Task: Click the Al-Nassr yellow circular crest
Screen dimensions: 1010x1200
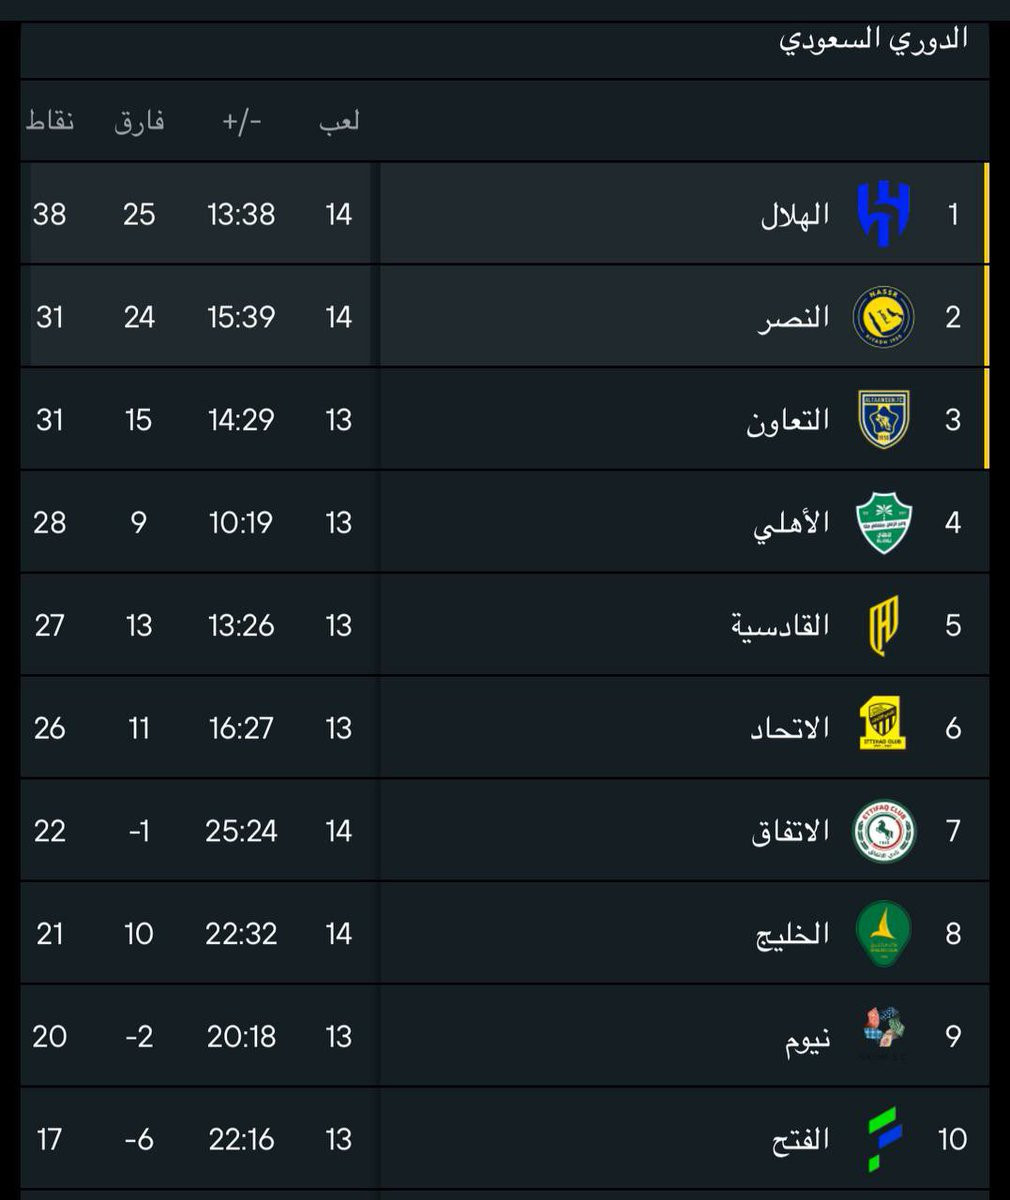Action: [x=883, y=317]
